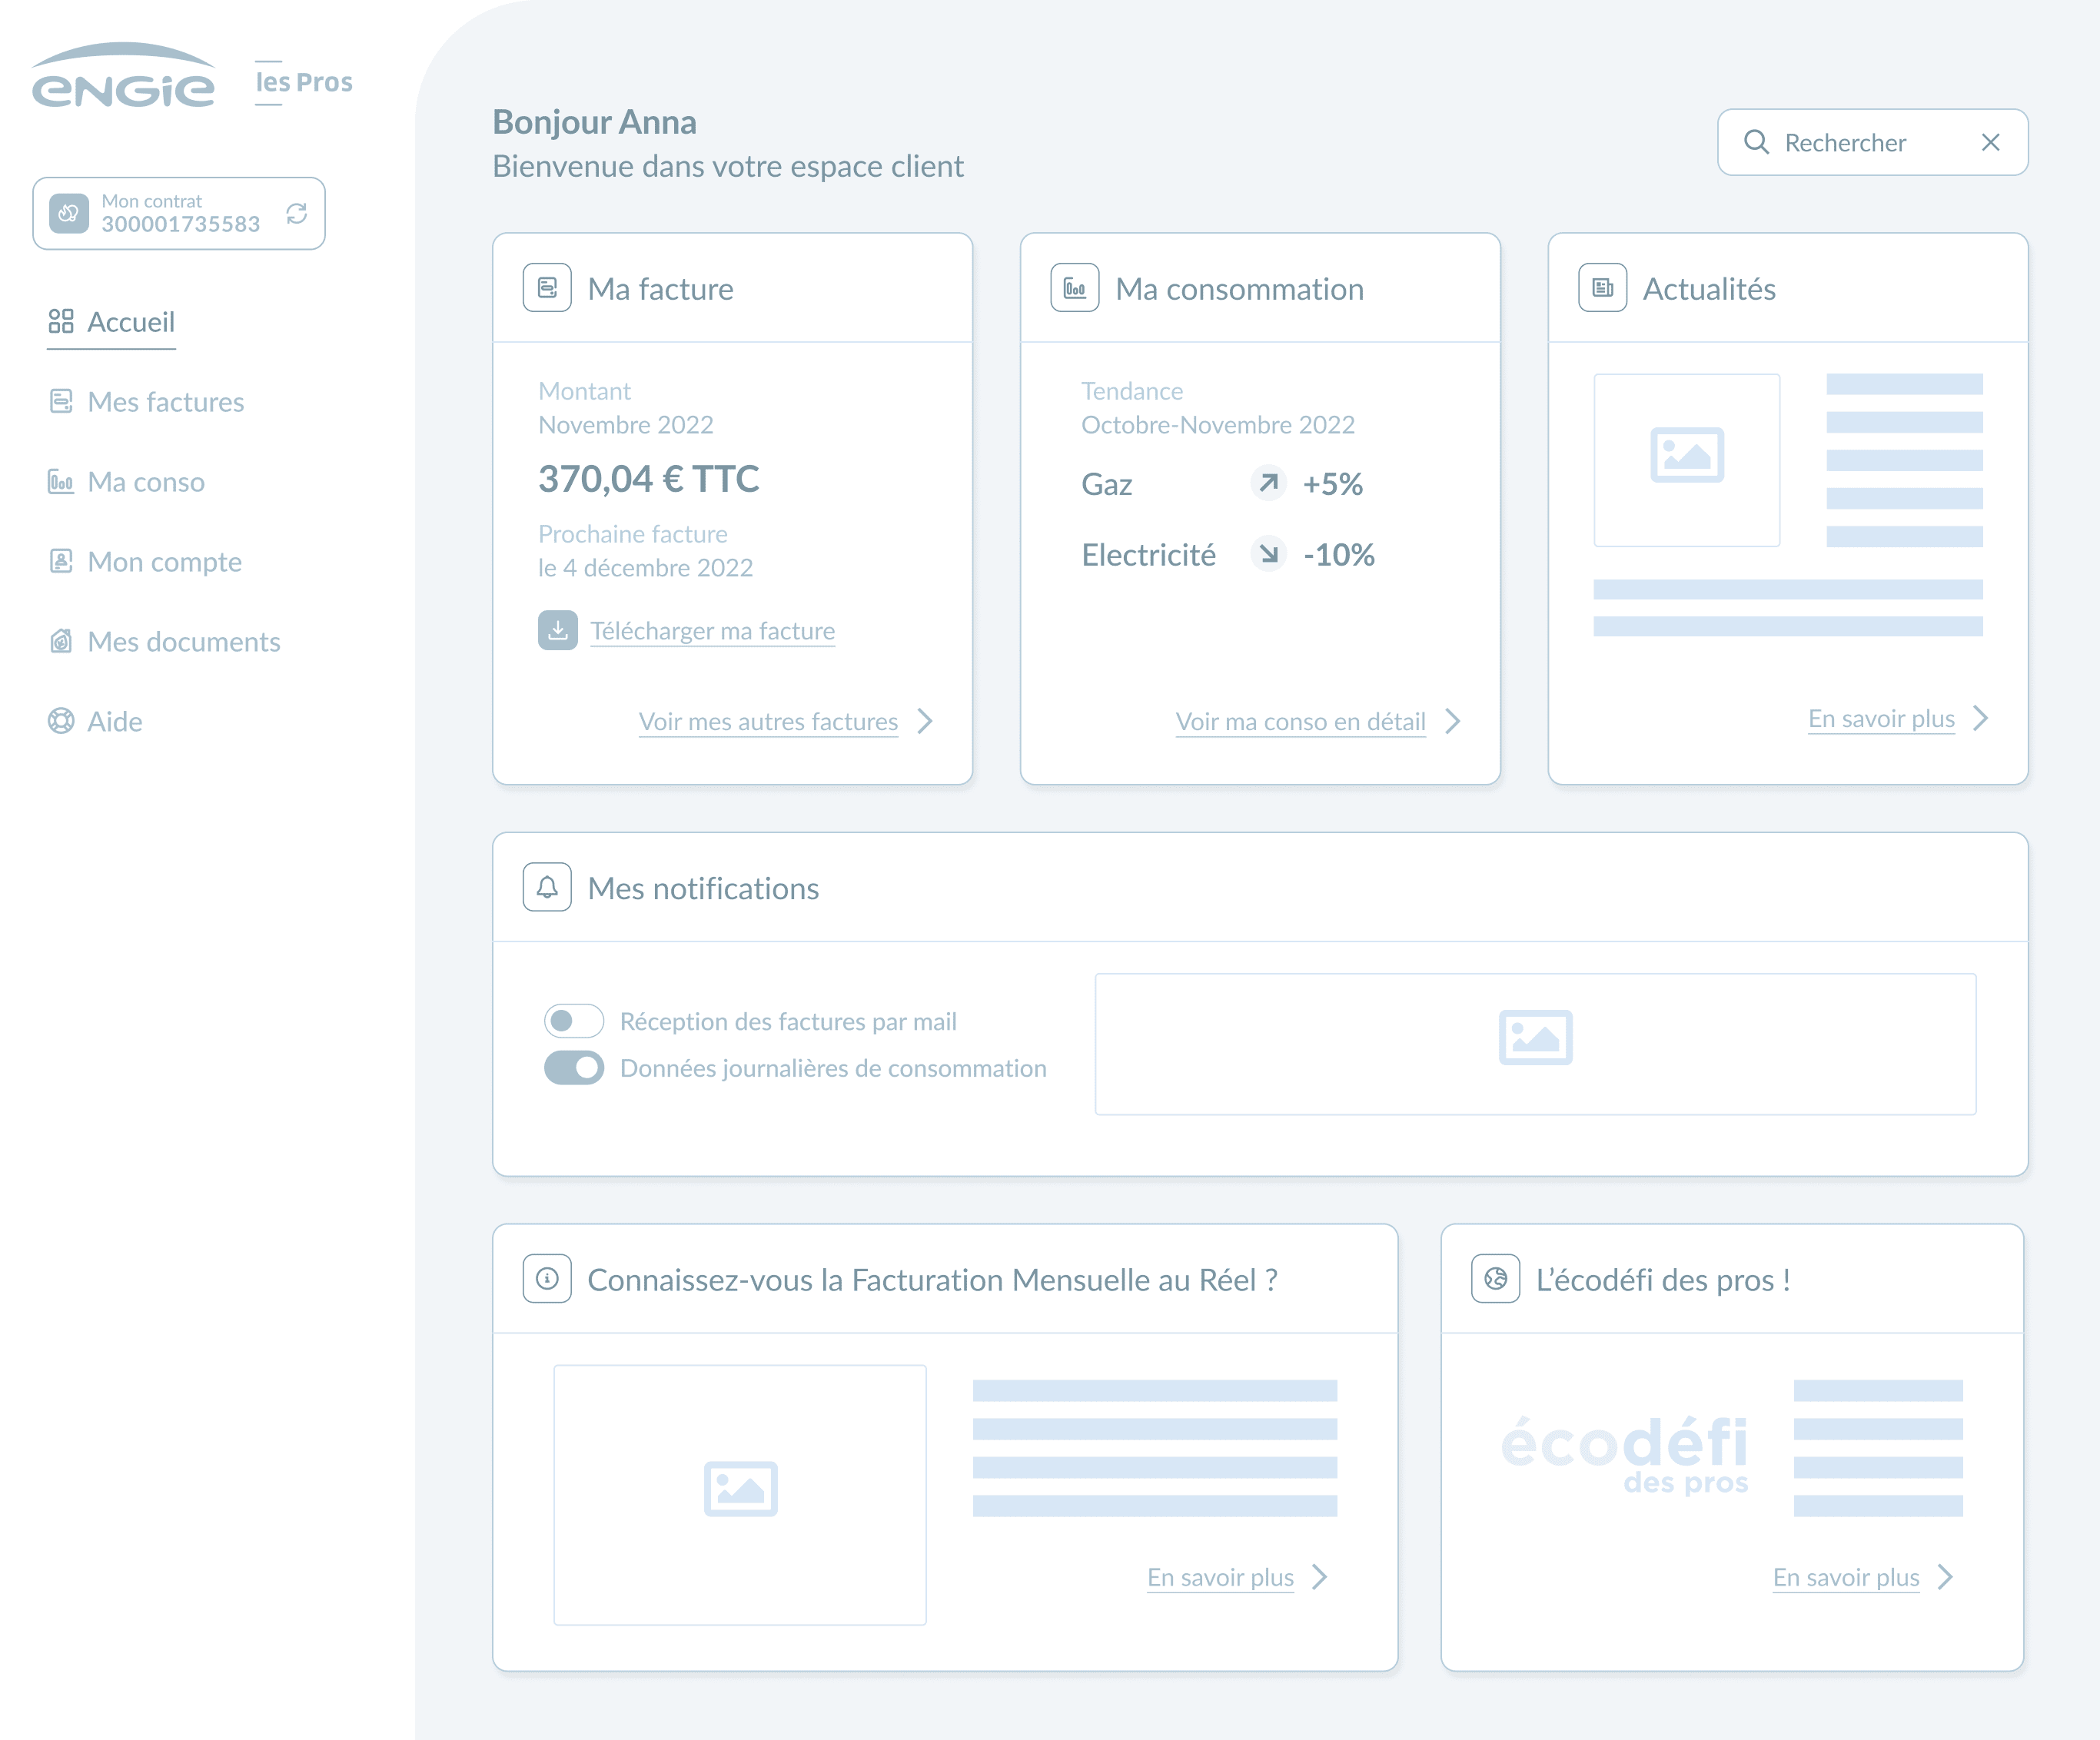Click the download invoice icon

pyautogui.click(x=557, y=630)
